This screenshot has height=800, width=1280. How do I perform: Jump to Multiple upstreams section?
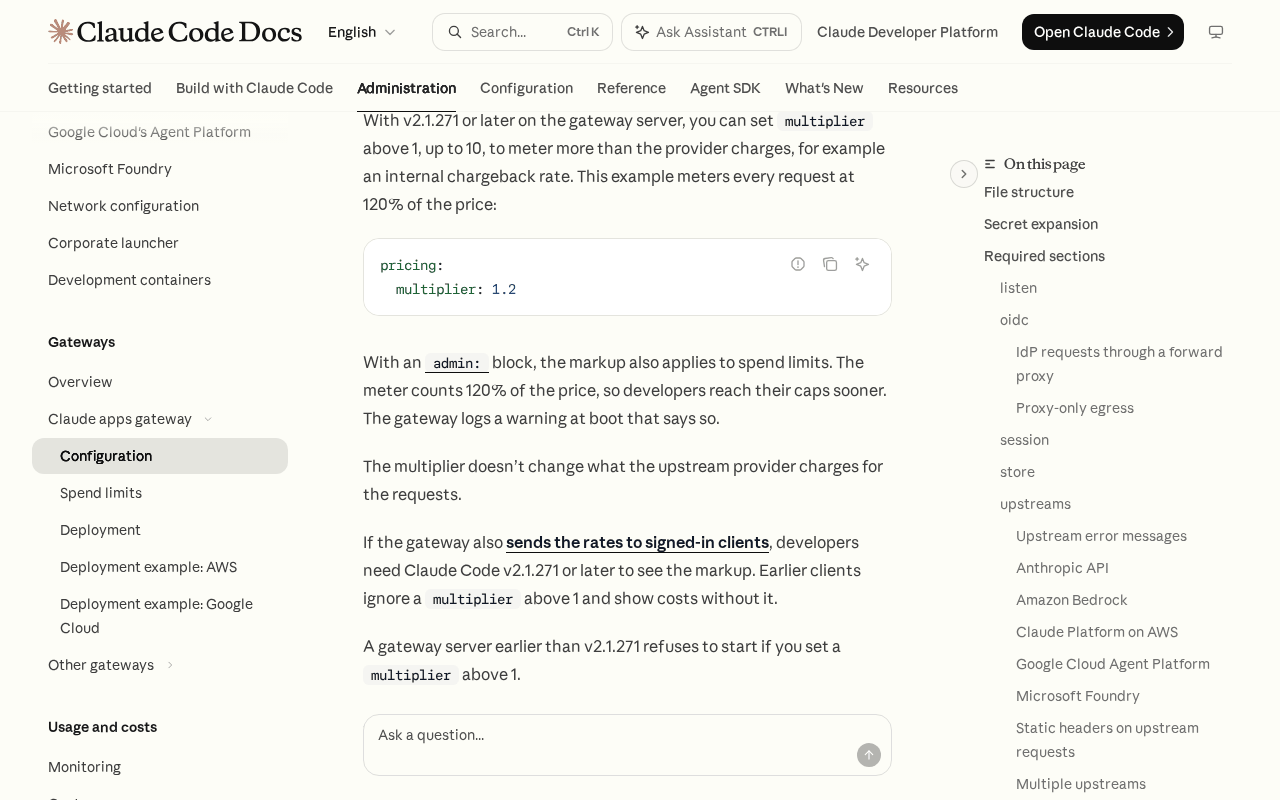1081,784
